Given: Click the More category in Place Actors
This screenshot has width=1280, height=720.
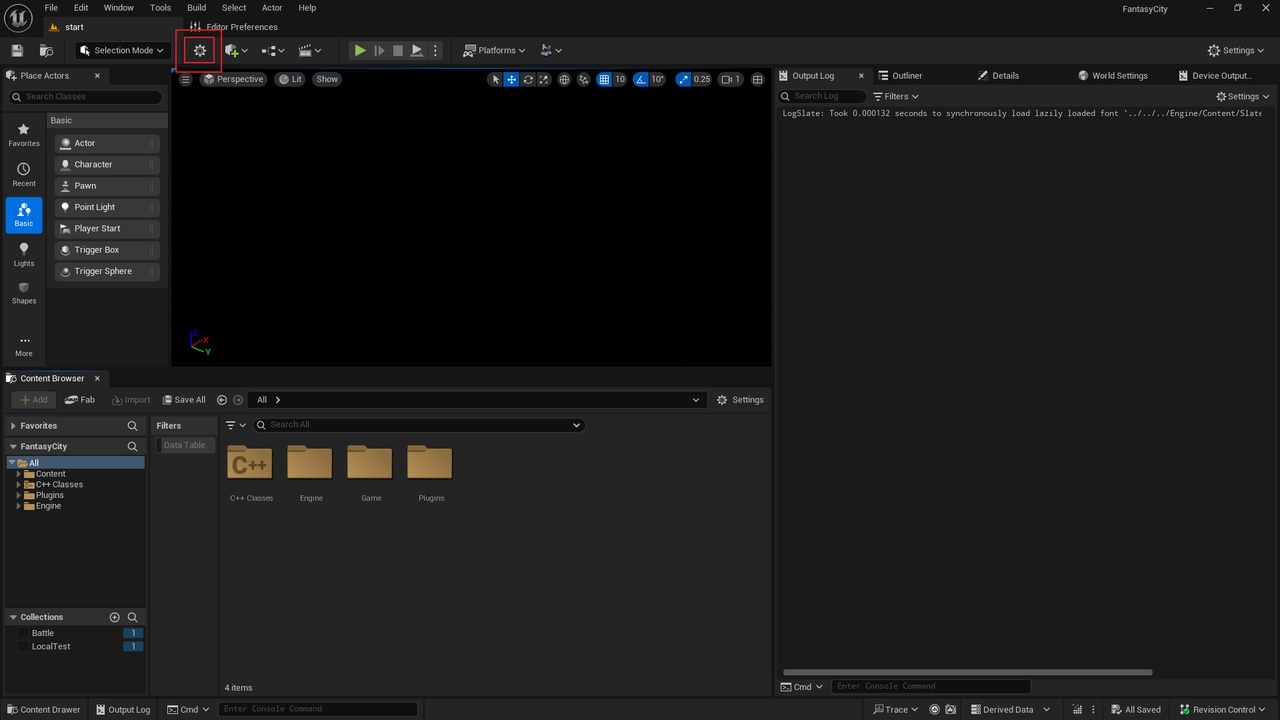Looking at the screenshot, I should pyautogui.click(x=24, y=345).
